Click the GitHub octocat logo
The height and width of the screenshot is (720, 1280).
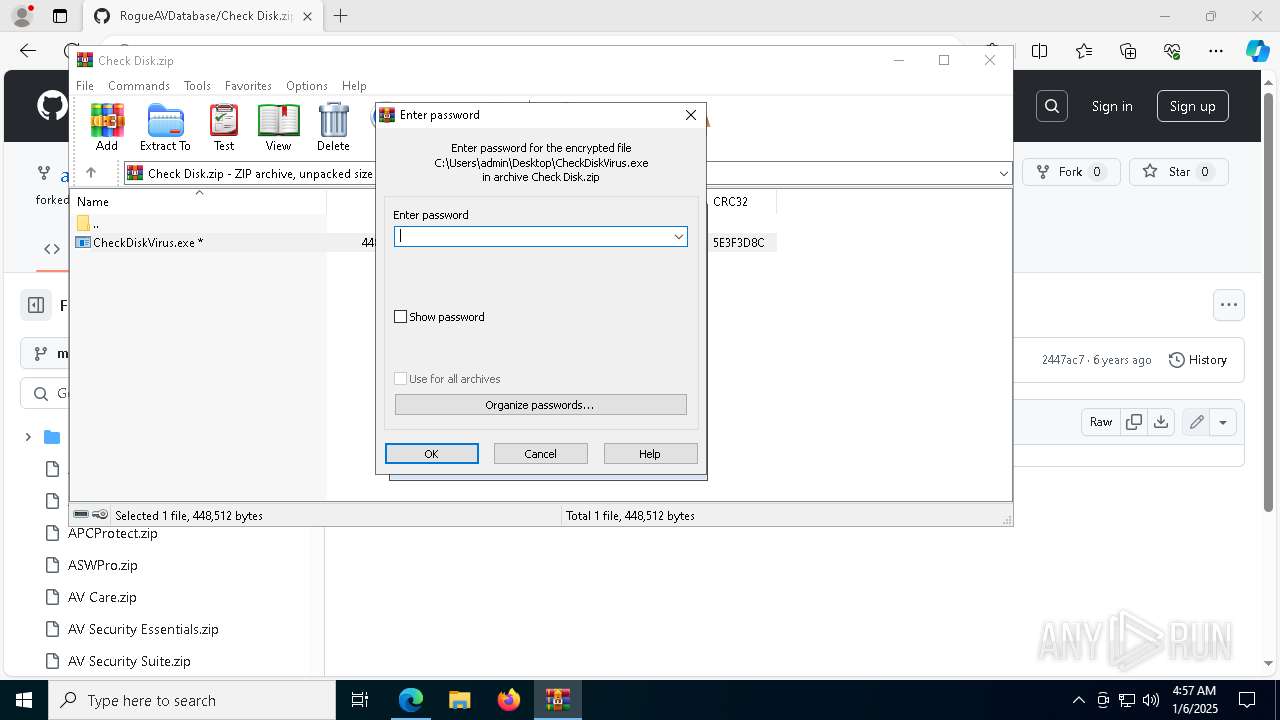click(x=52, y=106)
